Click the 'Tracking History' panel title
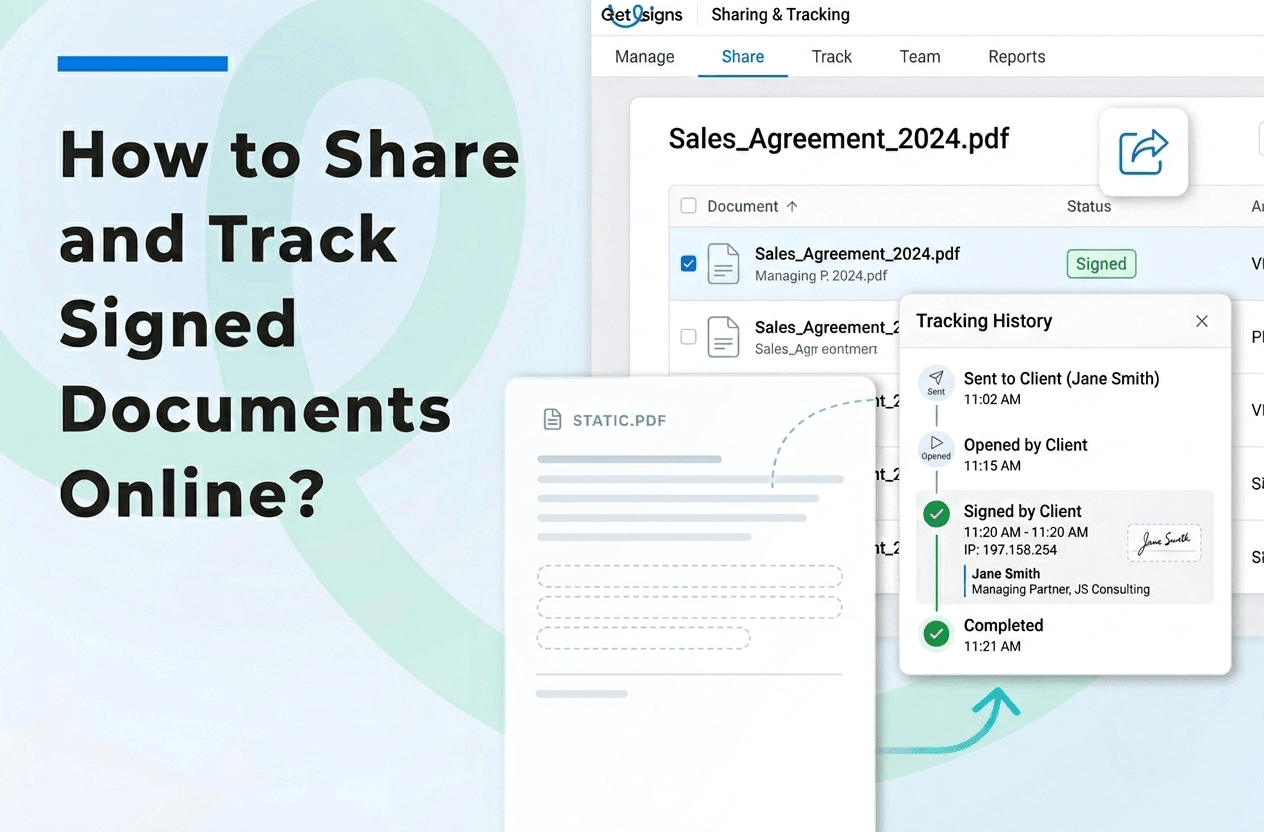Screen dimensions: 1264x832 pyautogui.click(x=984, y=321)
